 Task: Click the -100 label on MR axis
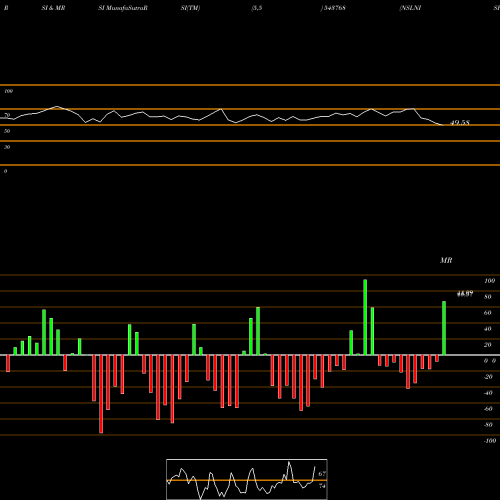pos(490,441)
